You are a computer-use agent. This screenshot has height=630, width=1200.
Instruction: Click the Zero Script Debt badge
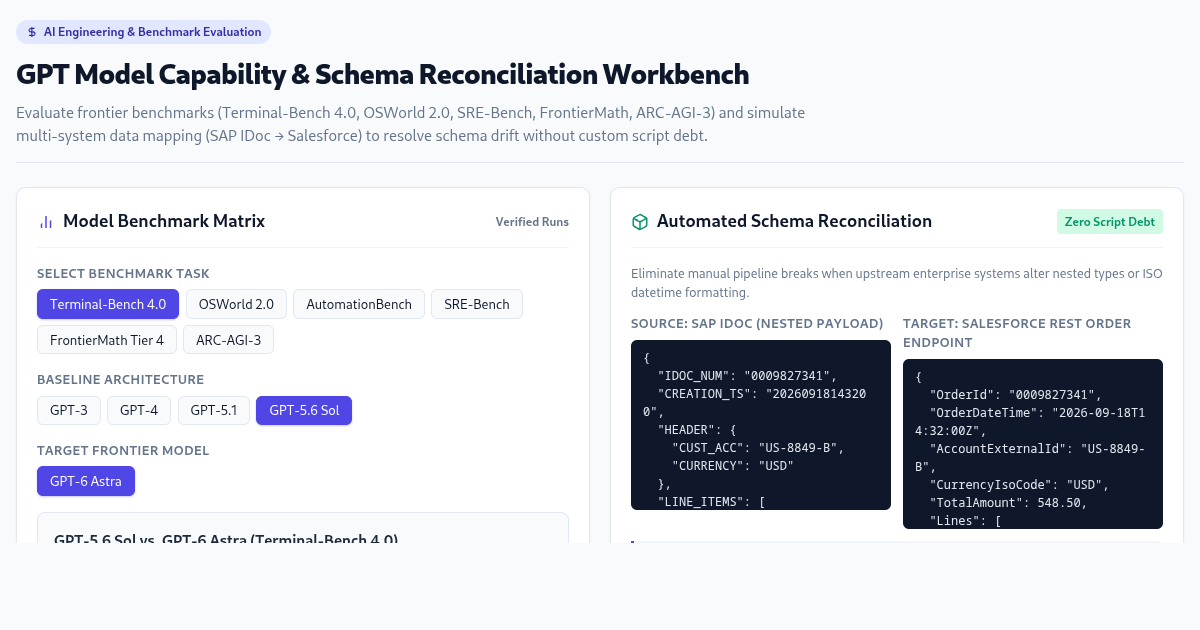(x=1110, y=222)
